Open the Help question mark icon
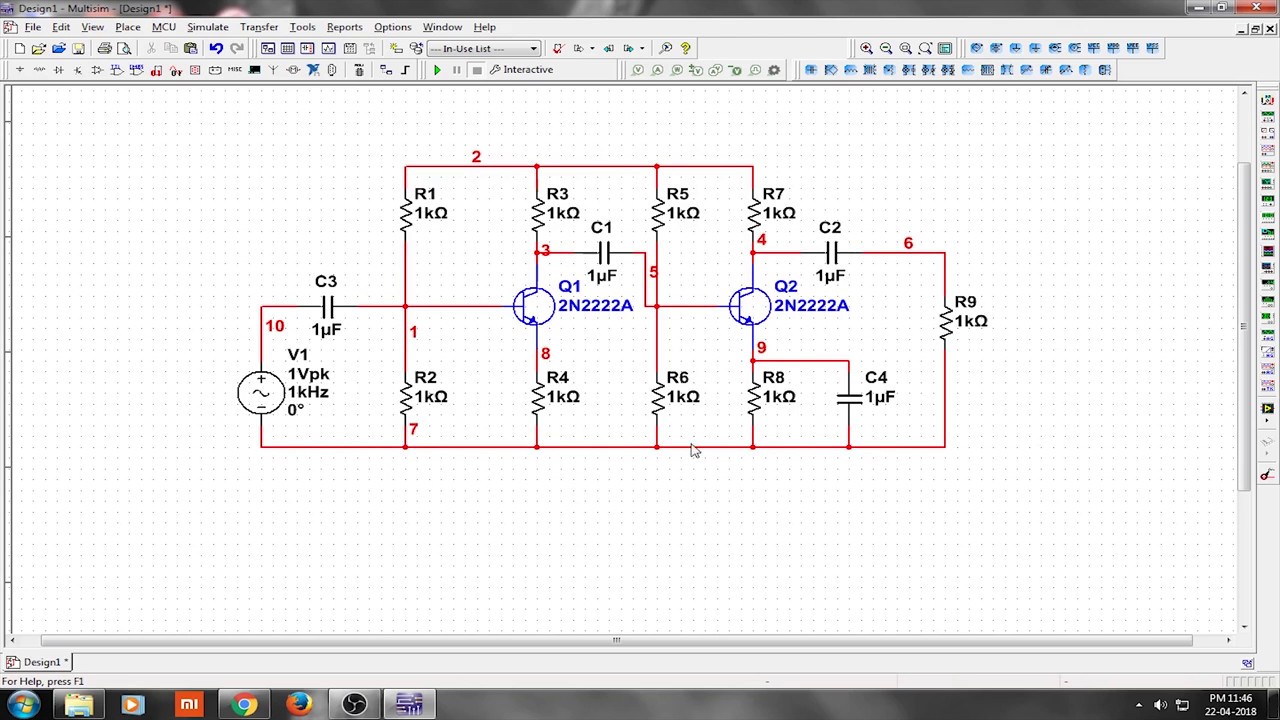 click(685, 48)
